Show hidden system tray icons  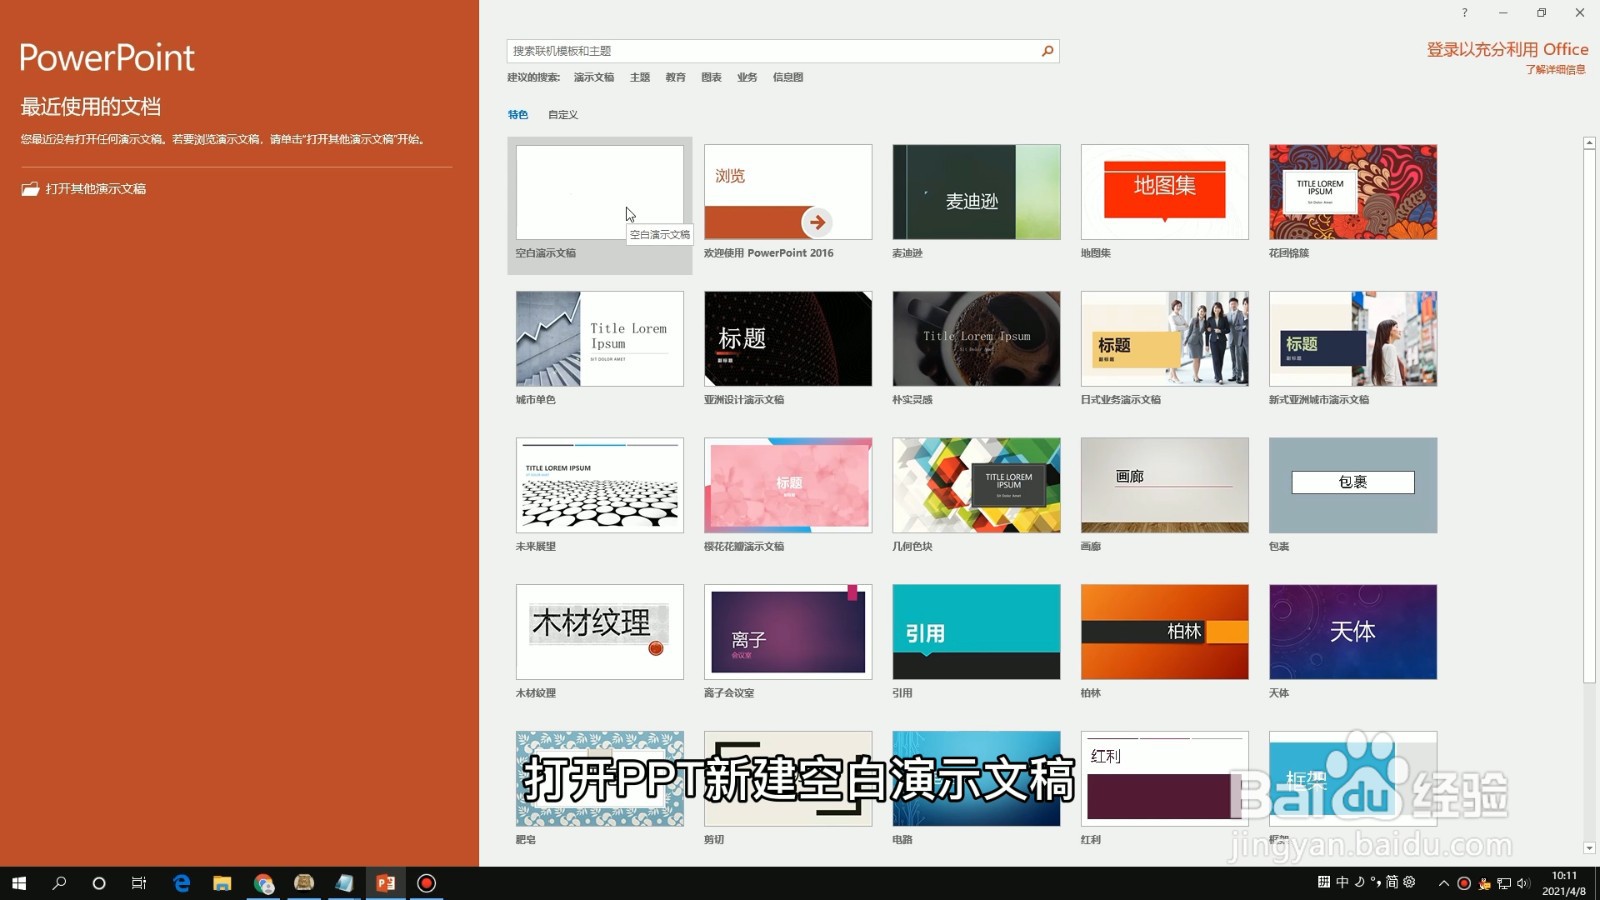point(1443,883)
